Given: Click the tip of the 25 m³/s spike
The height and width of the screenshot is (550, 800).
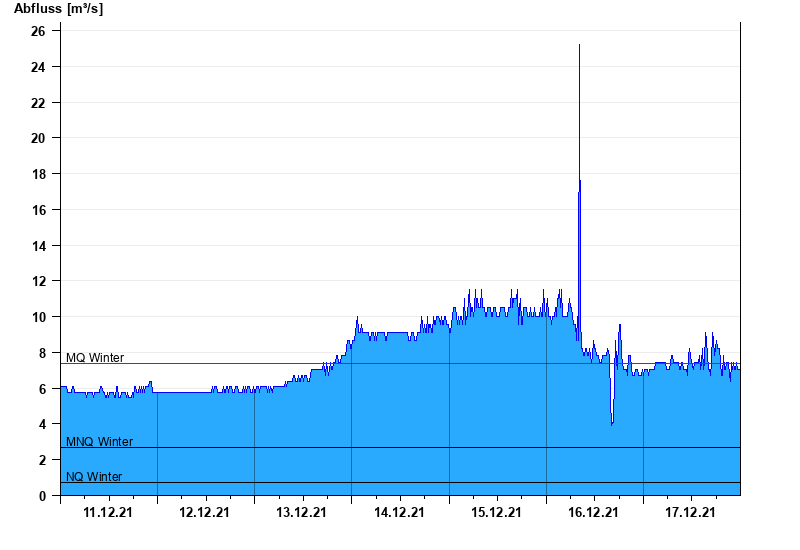Looking at the screenshot, I should point(579,45).
